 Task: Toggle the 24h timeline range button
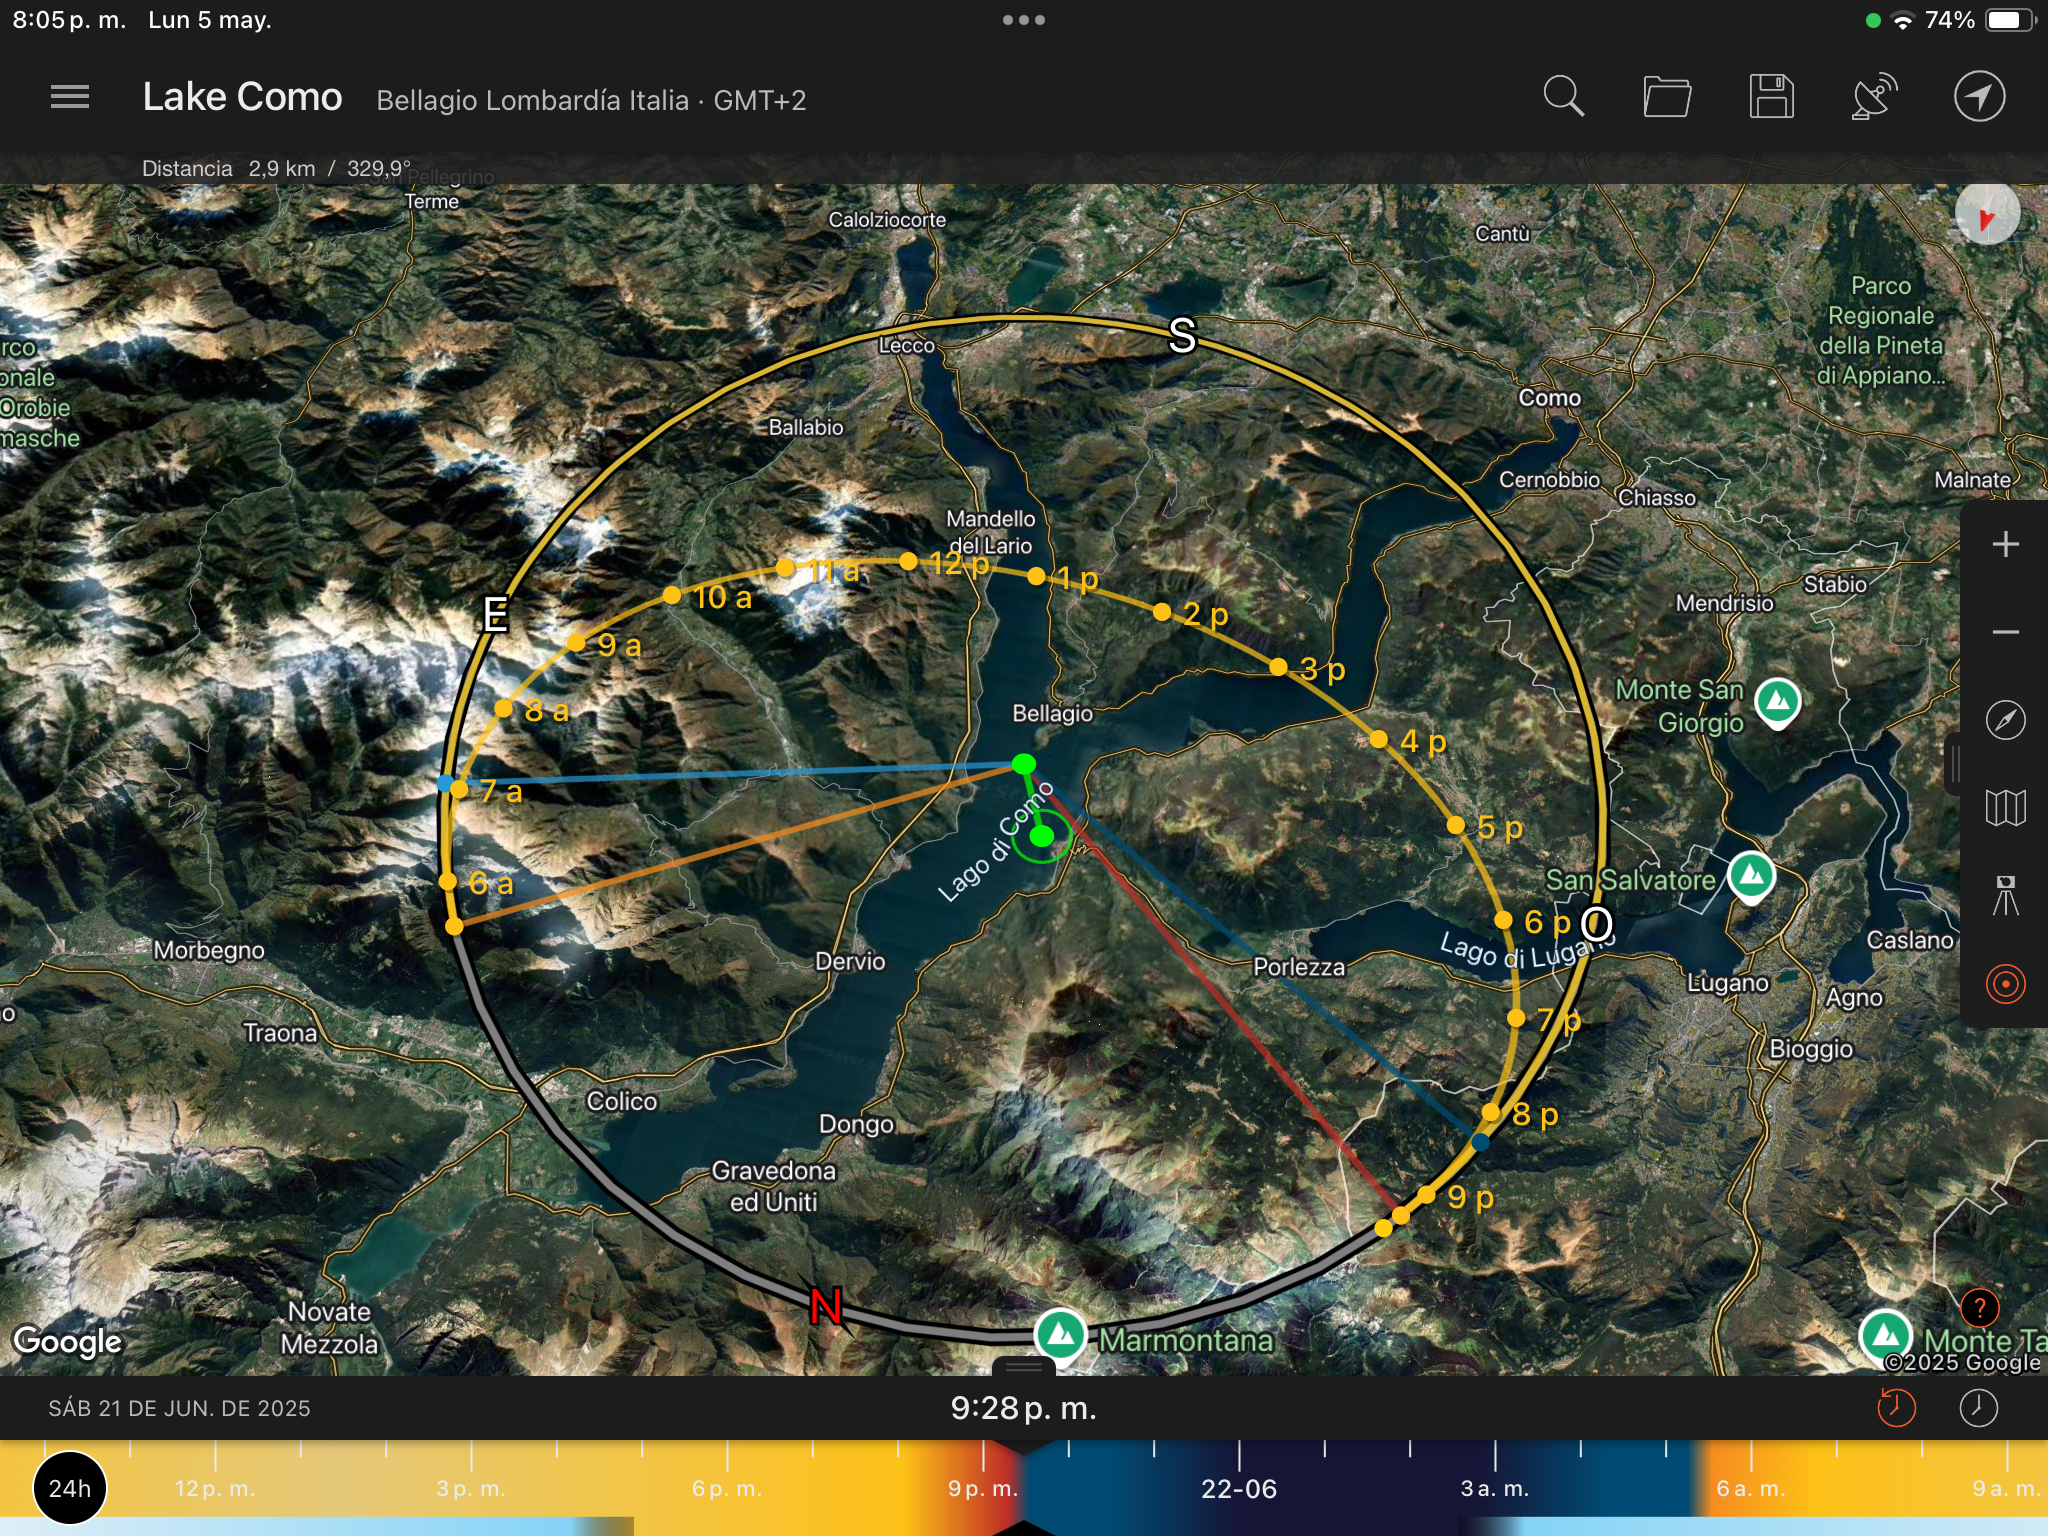(x=70, y=1488)
